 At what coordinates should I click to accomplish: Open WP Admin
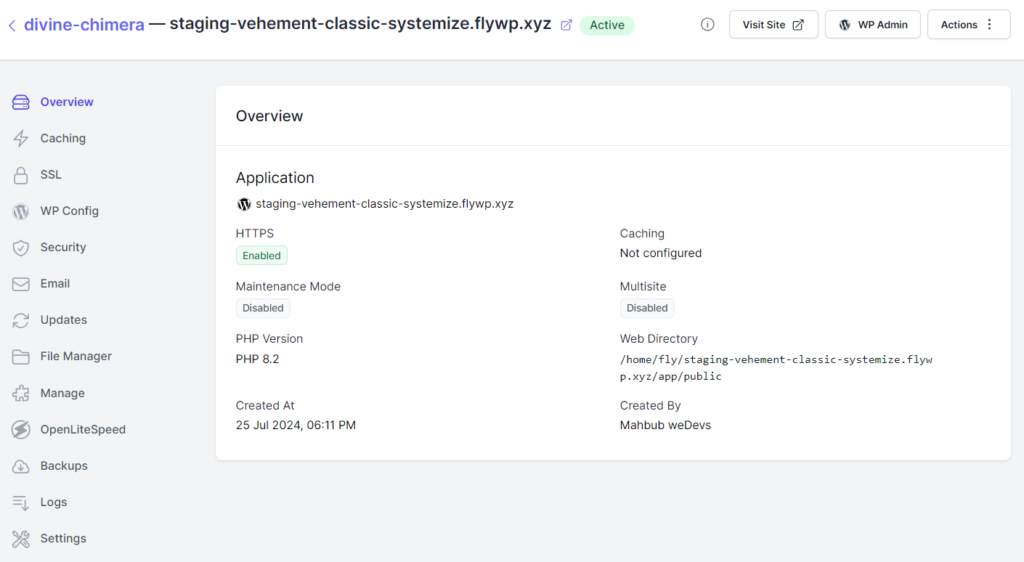tap(872, 25)
